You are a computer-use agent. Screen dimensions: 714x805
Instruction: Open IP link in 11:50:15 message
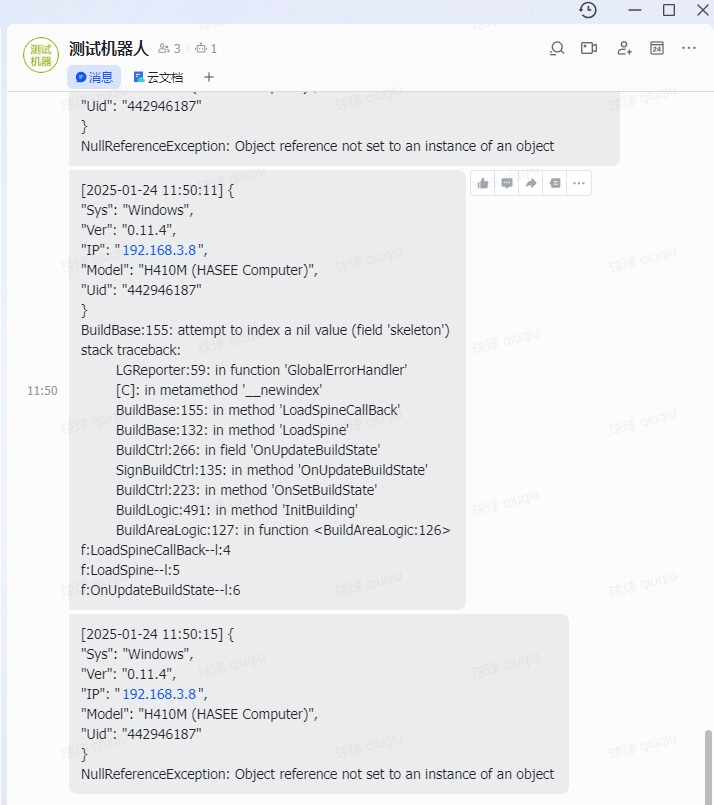(159, 694)
